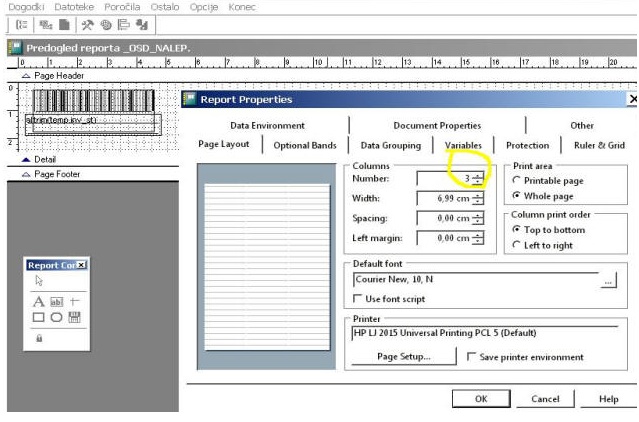This screenshot has height=422, width=639.
Task: Select the Picture/OLE Bound control tool
Action: pyautogui.click(x=74, y=317)
